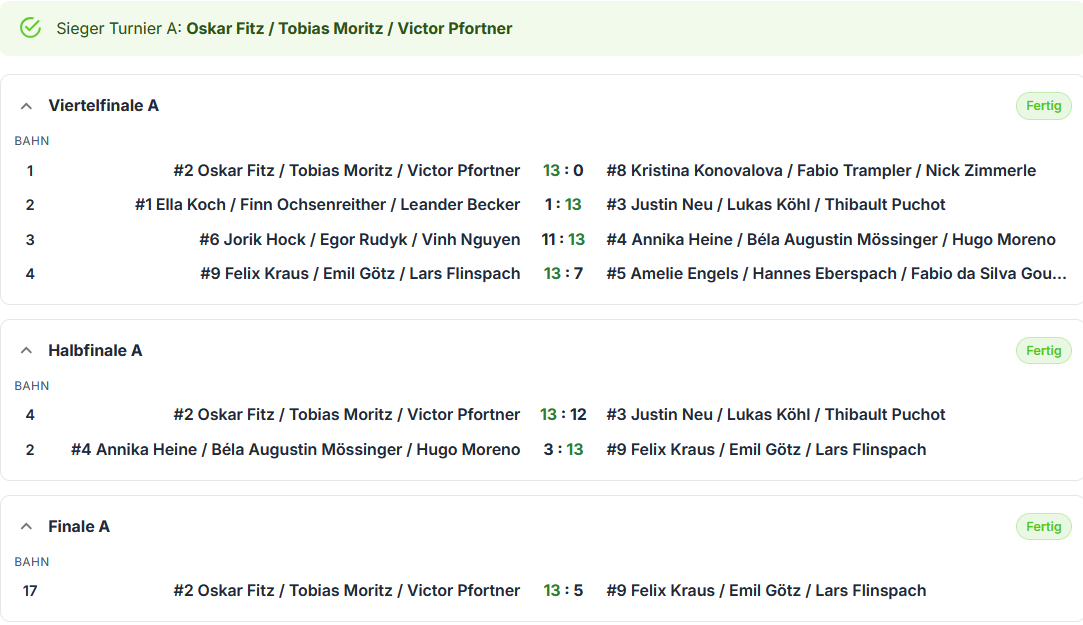This screenshot has height=625, width=1083.
Task: Click team #1 Ella Koch entry
Action: (x=327, y=204)
